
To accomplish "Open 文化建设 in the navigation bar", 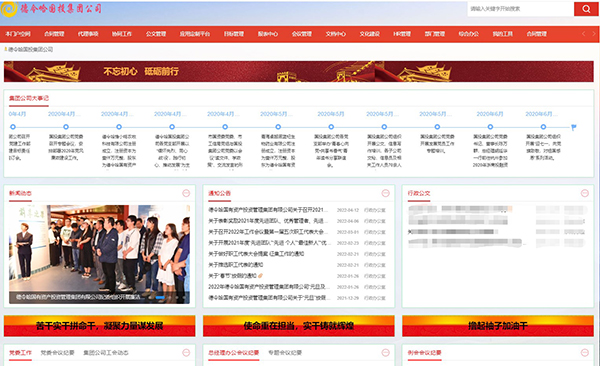I will tap(370, 34).
